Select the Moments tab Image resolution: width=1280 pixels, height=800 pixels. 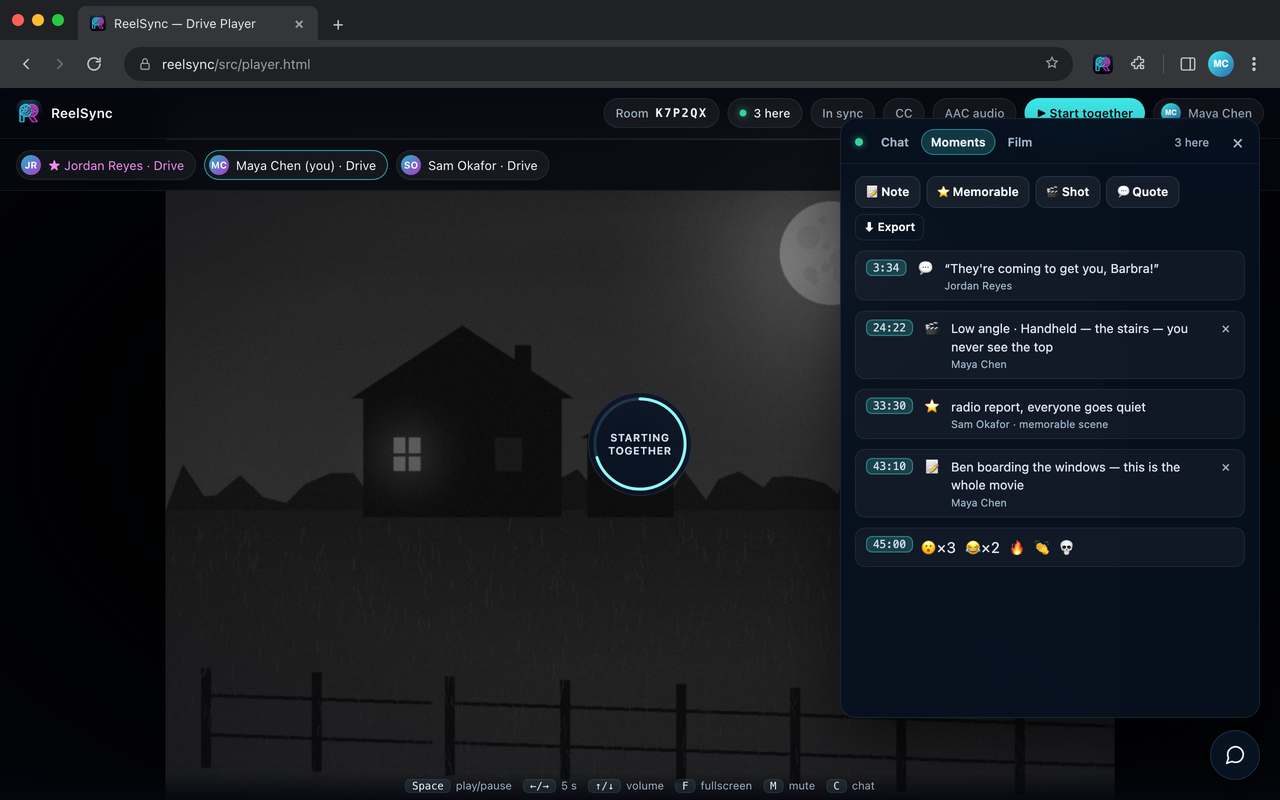pyautogui.click(x=958, y=142)
